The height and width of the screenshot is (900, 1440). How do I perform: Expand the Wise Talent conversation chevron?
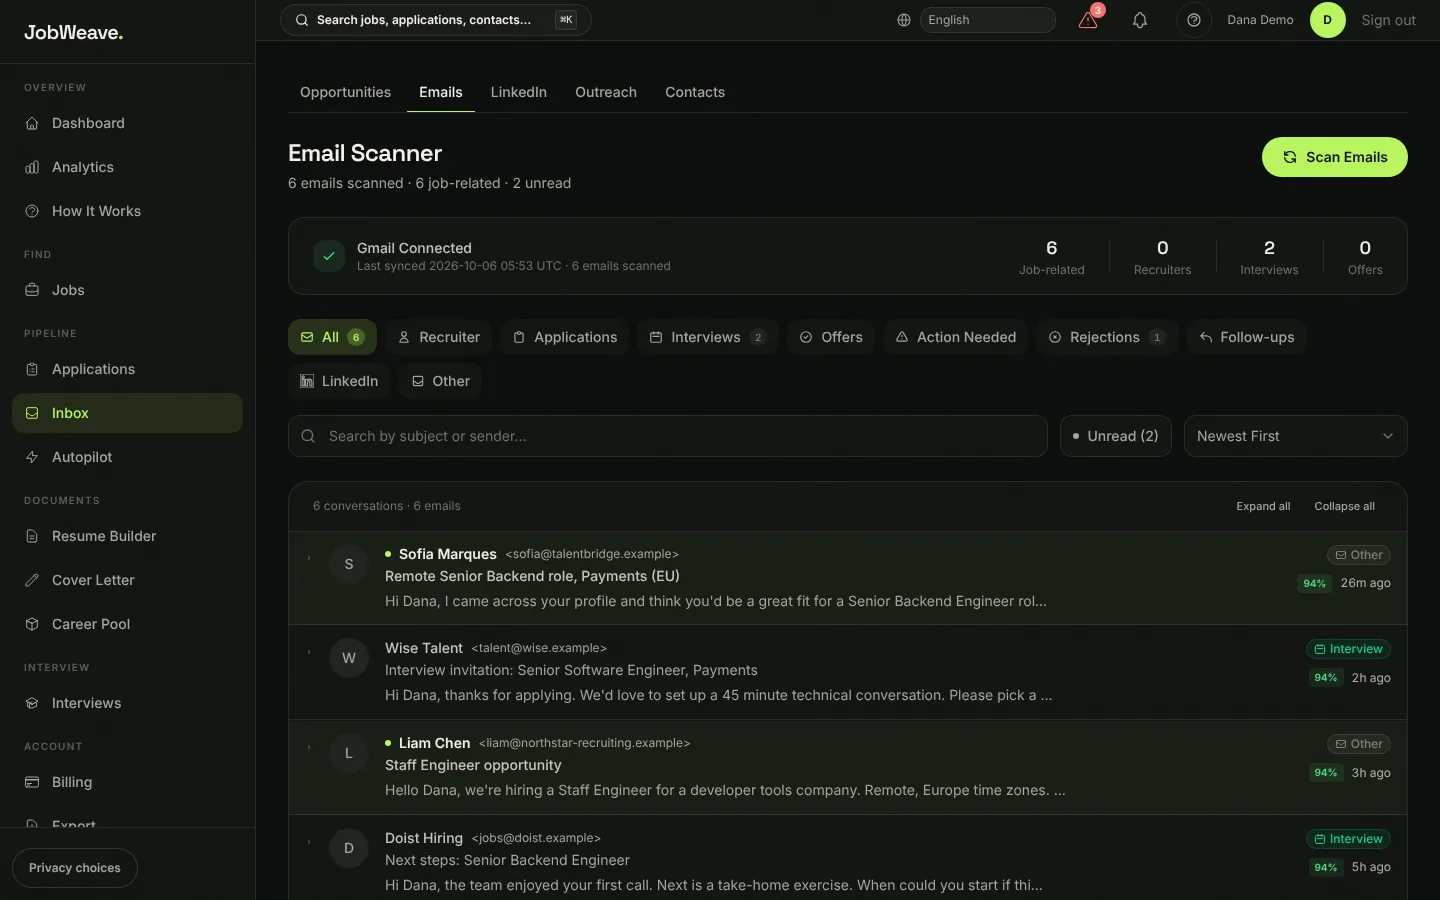pyautogui.click(x=309, y=652)
